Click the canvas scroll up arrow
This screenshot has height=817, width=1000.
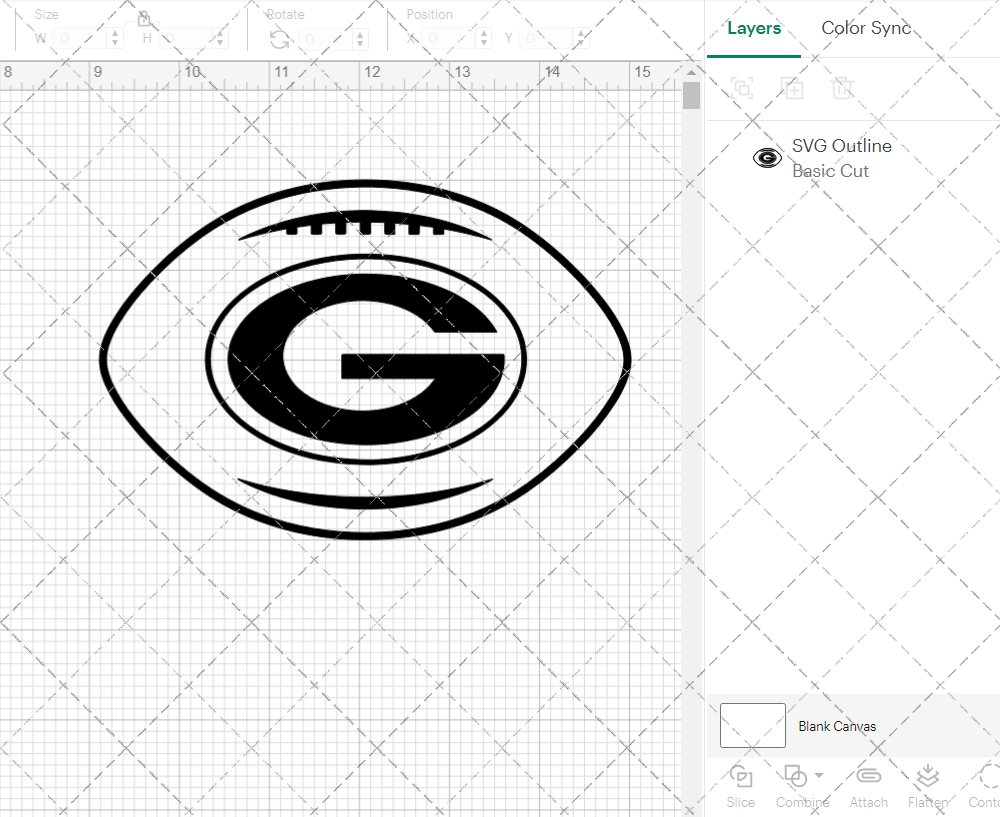(x=691, y=72)
